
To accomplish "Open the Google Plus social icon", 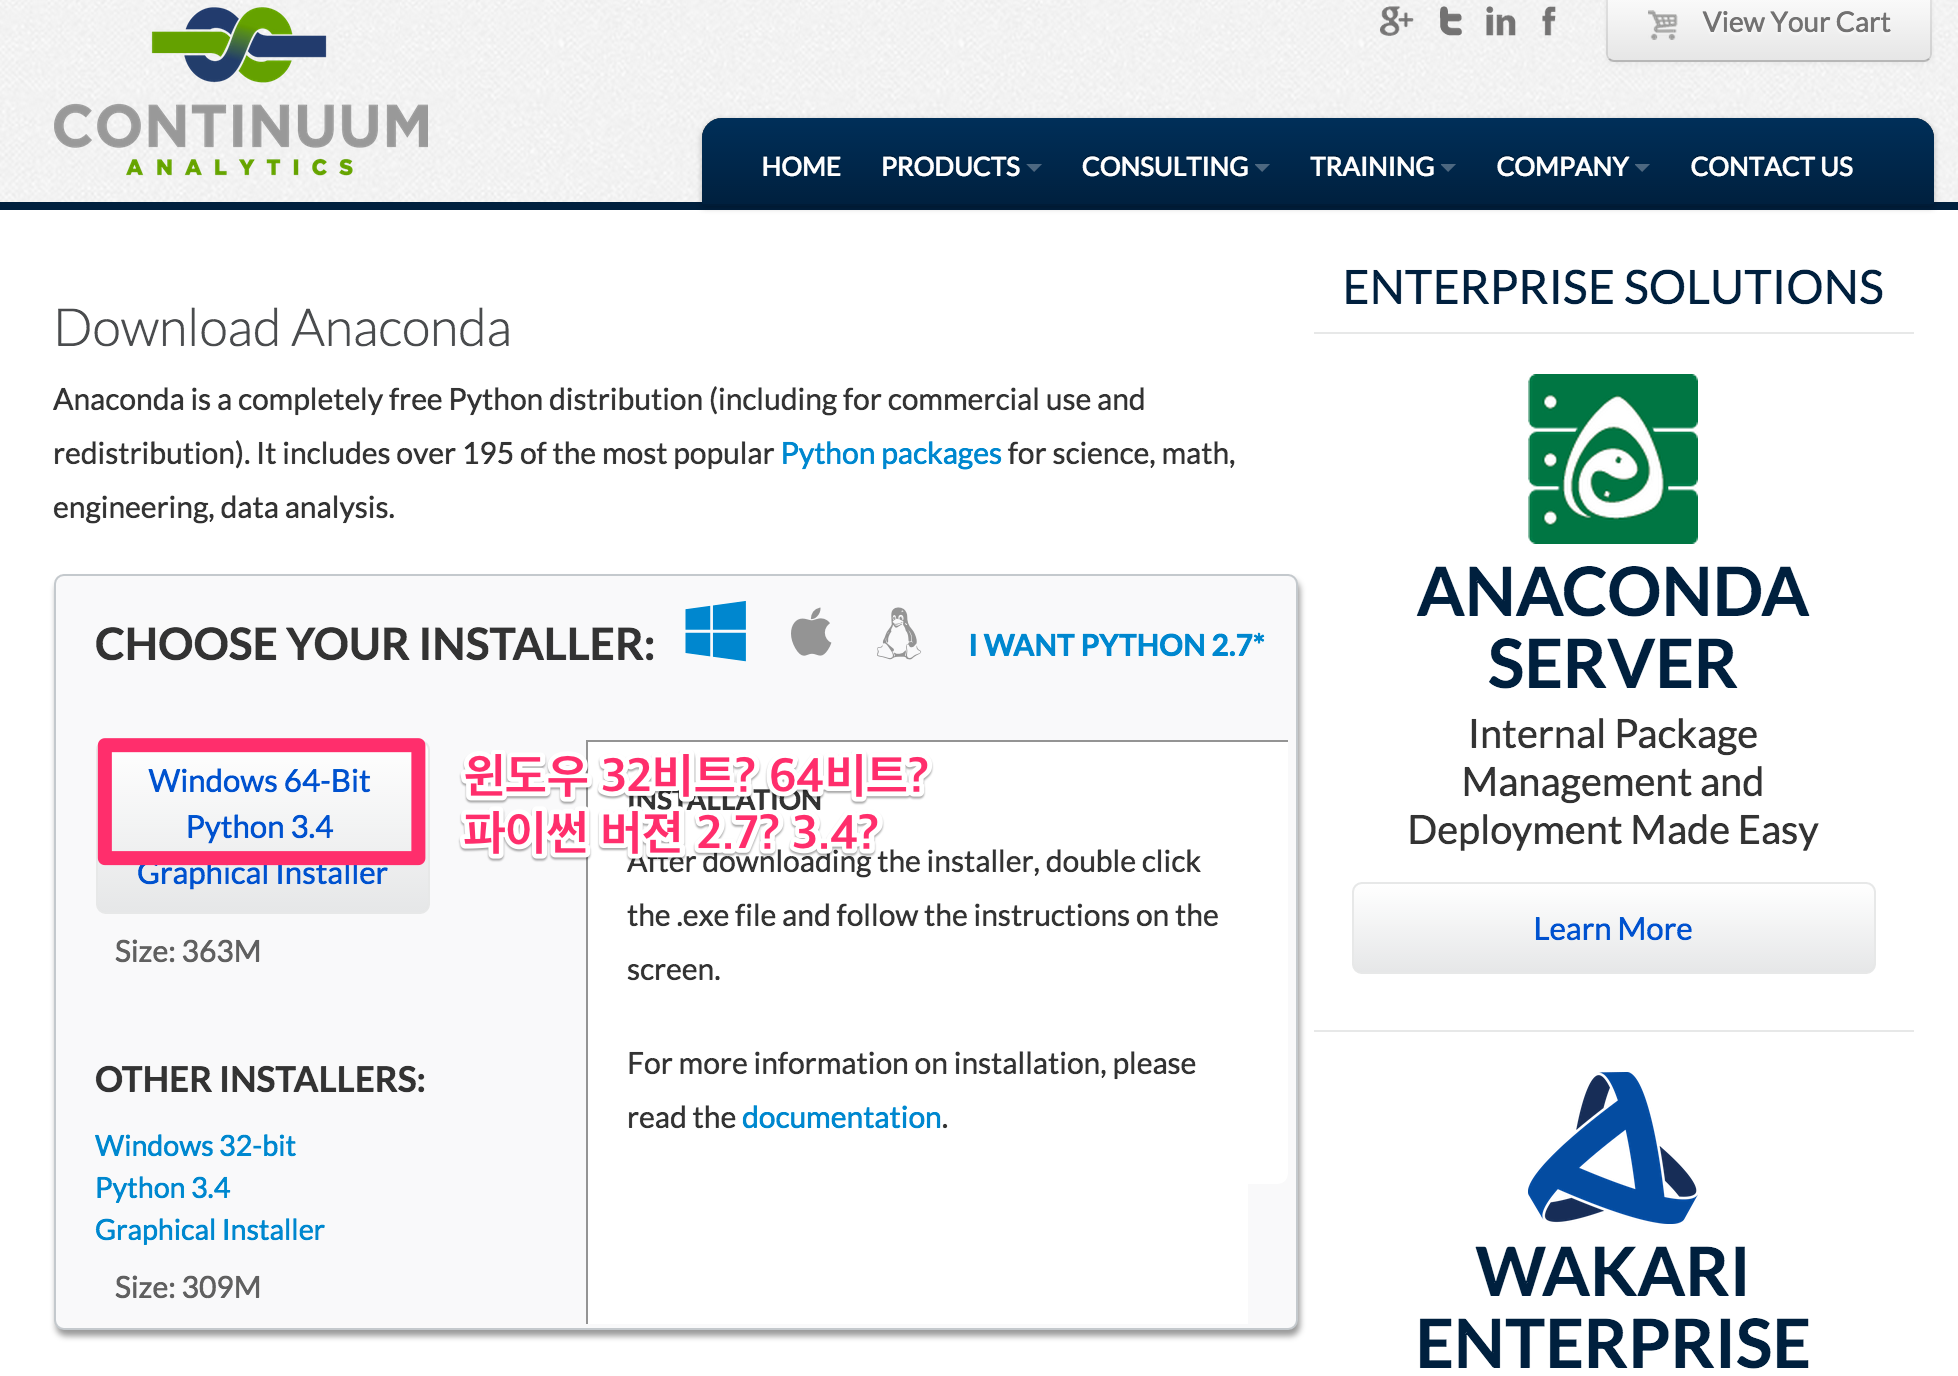I will pyautogui.click(x=1395, y=21).
